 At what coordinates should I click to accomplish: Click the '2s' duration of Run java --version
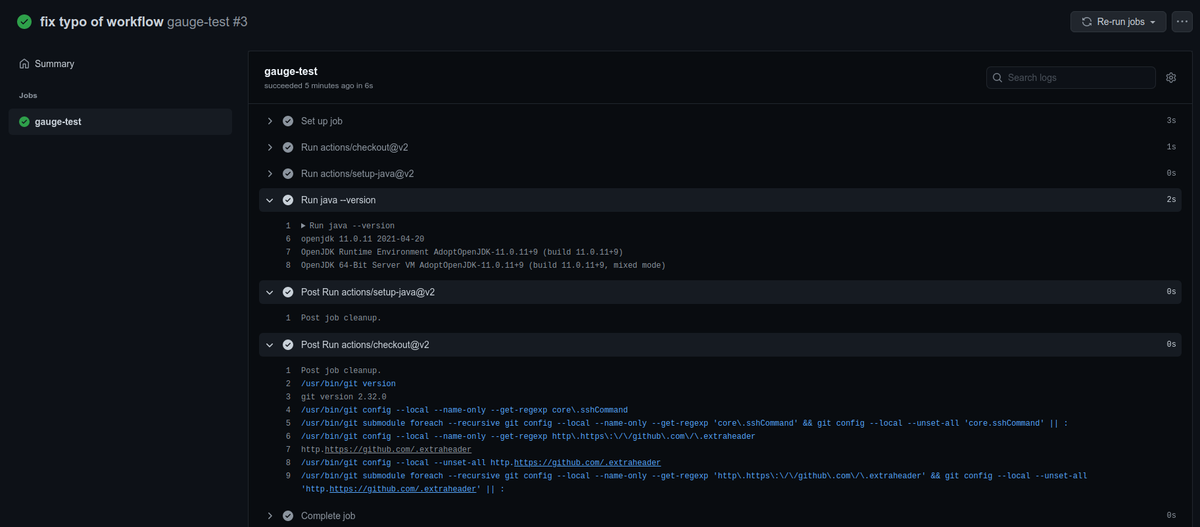click(x=1171, y=200)
